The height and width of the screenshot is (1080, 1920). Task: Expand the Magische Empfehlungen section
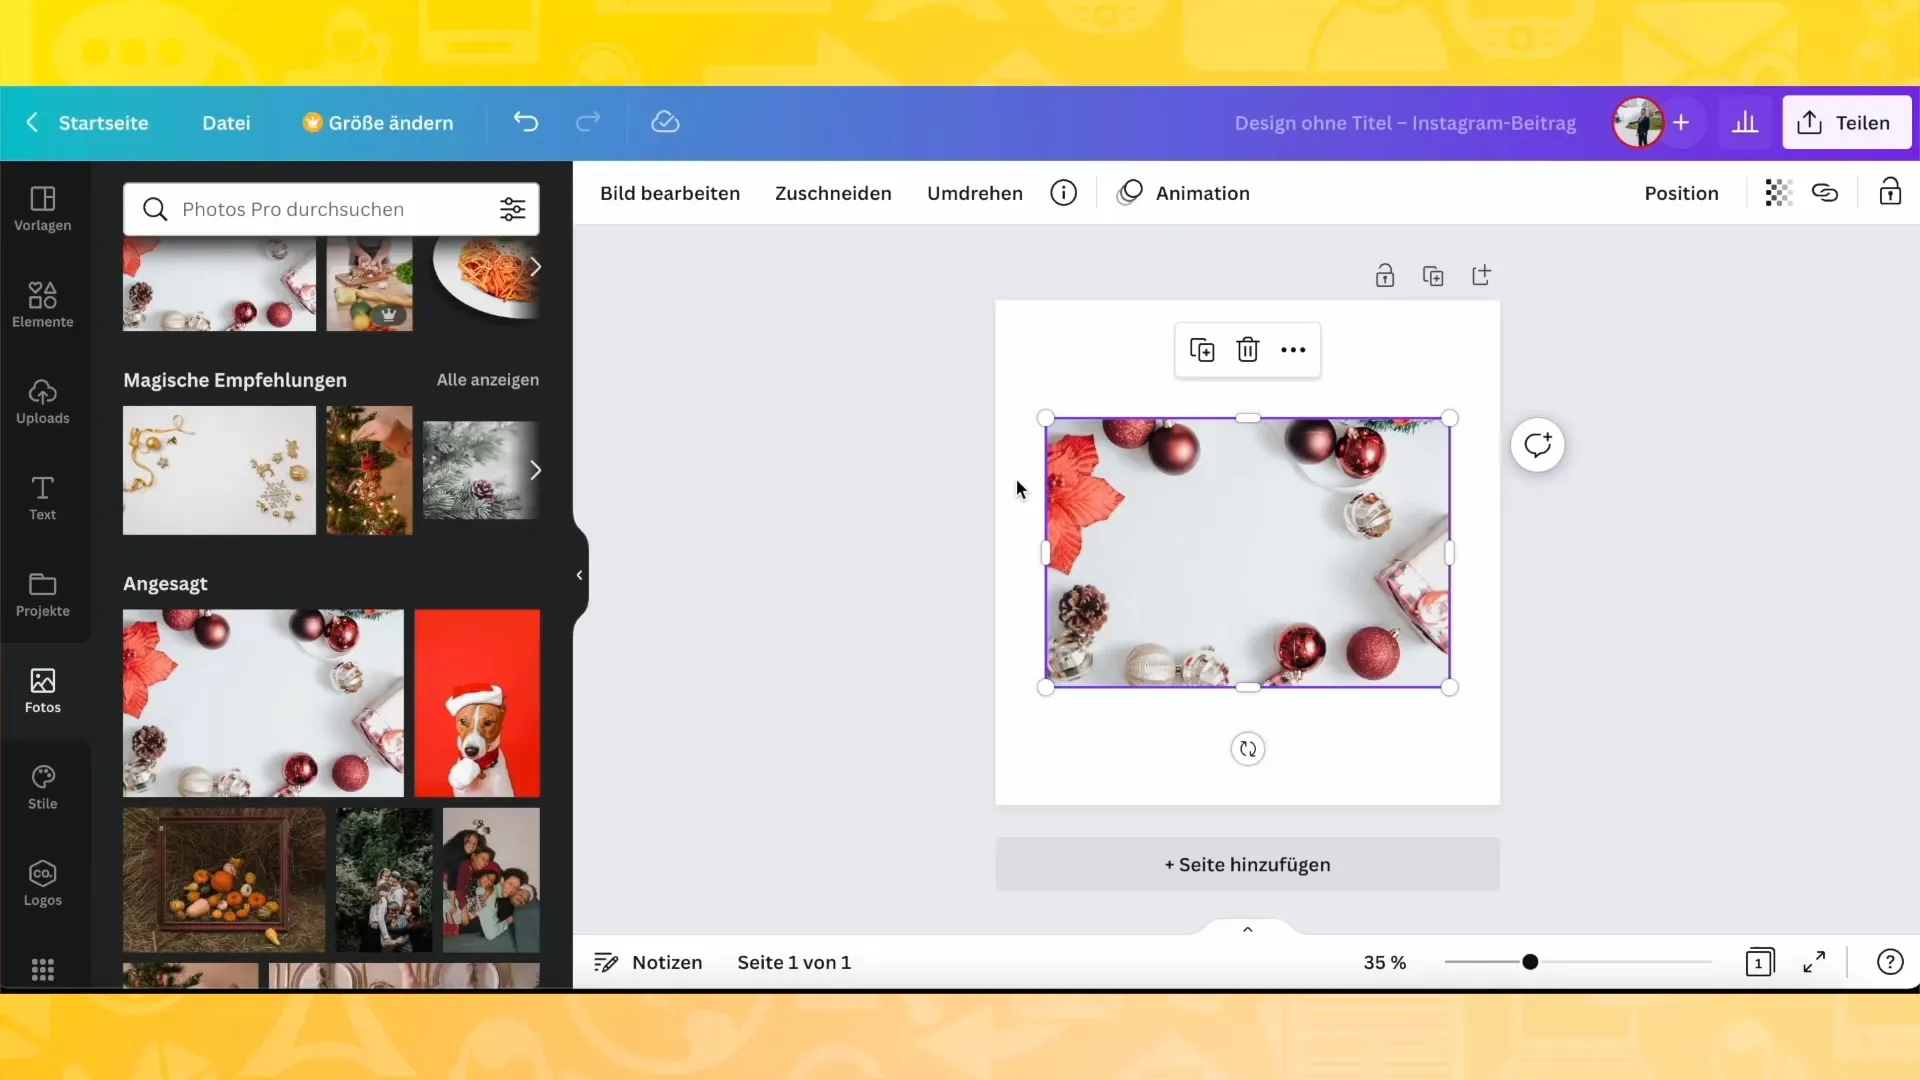[488, 380]
